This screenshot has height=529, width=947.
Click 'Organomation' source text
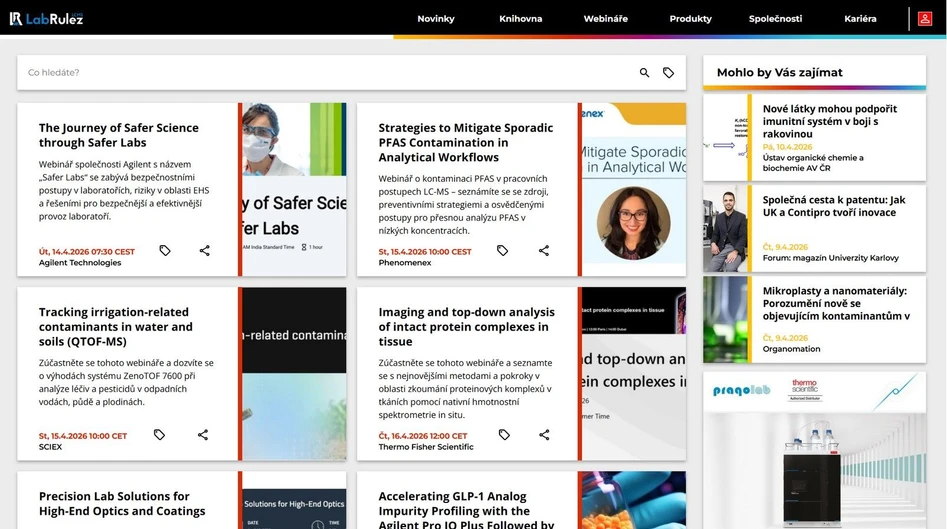791,349
